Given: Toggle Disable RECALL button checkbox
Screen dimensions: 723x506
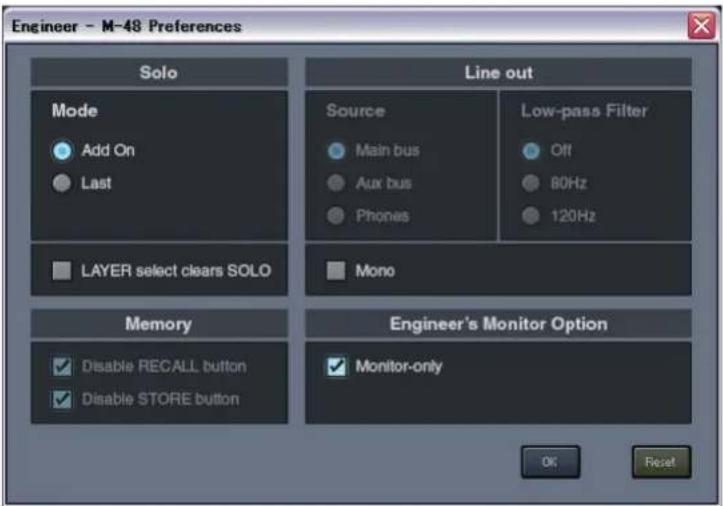Looking at the screenshot, I should click(x=62, y=367).
